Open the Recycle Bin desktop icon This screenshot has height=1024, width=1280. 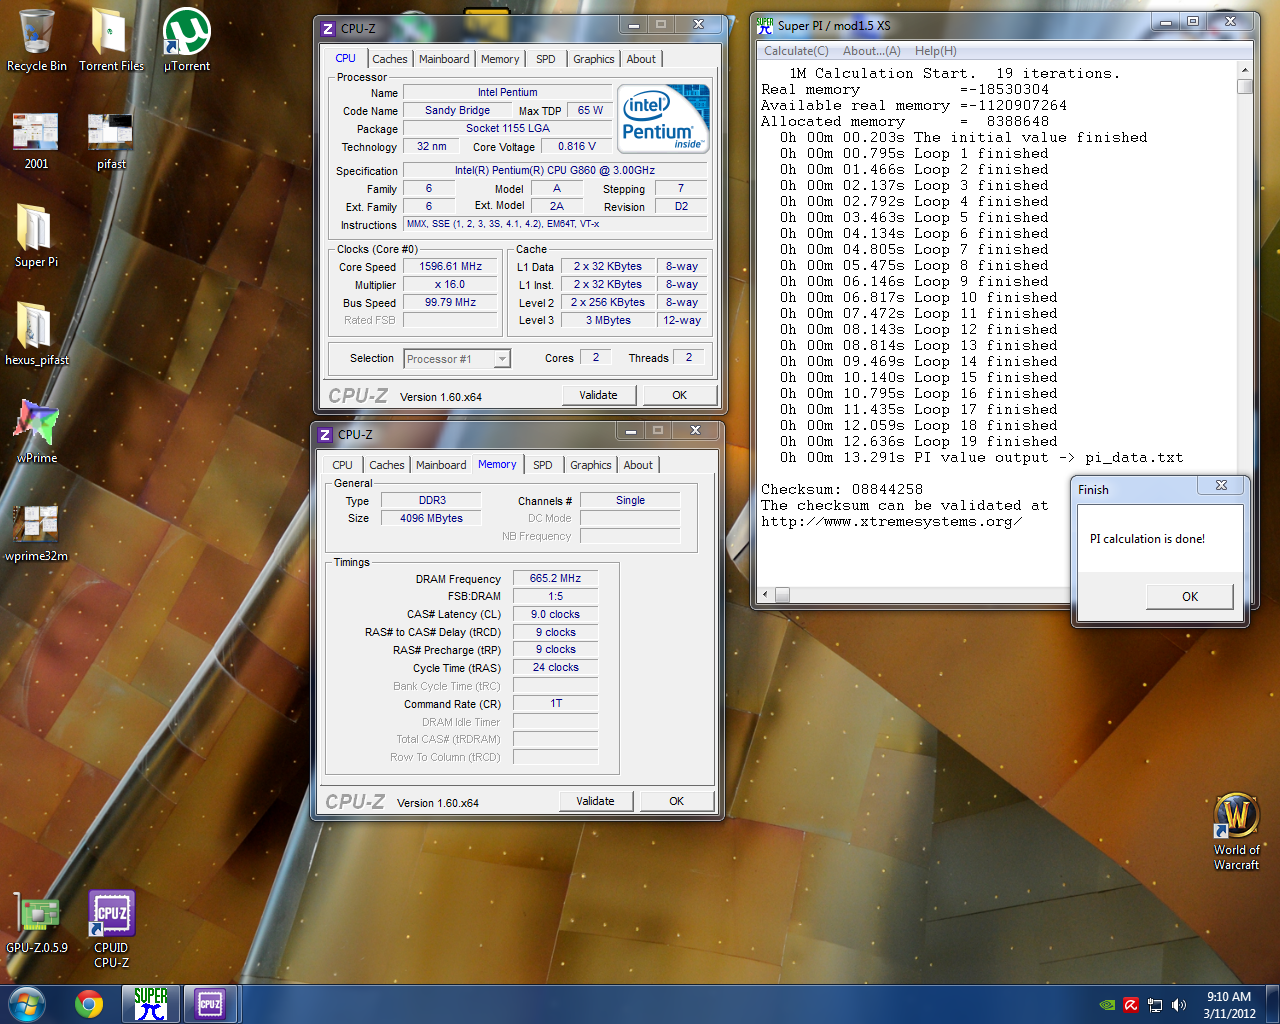tap(37, 40)
